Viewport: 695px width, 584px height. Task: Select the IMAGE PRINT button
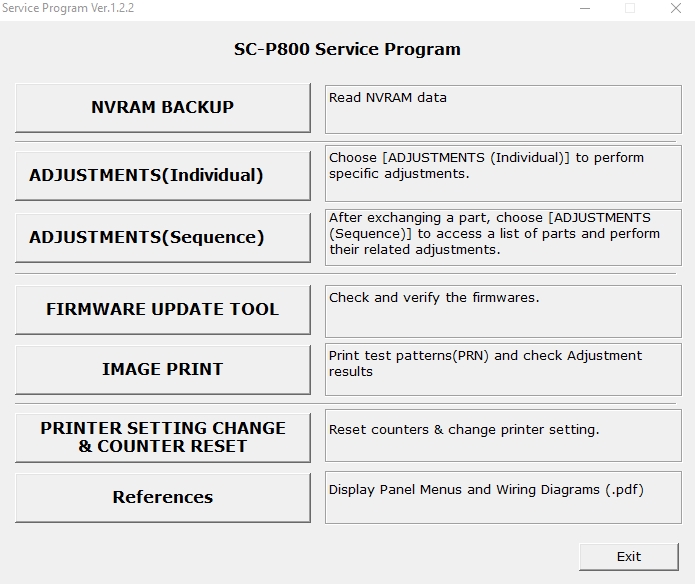(163, 369)
